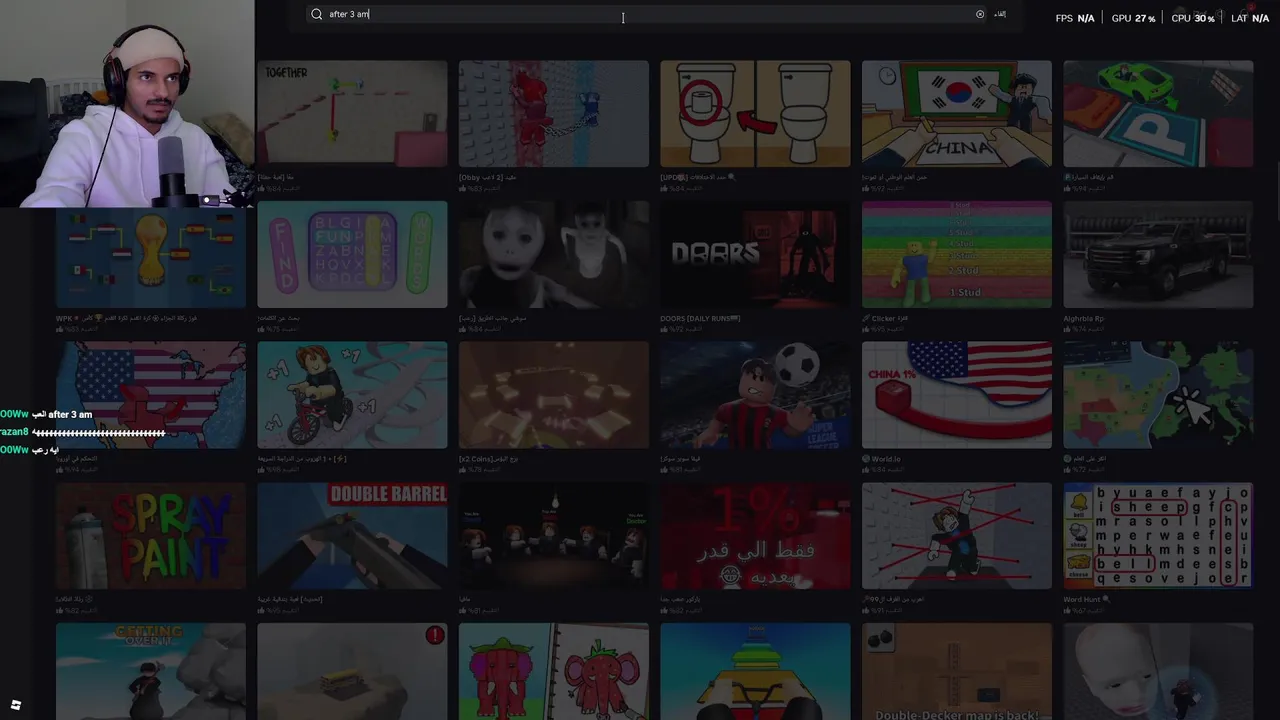Viewport: 1280px width, 720px height.
Task: Open the 'Double Barrel' shotgun game thumbnail
Action: [352, 536]
